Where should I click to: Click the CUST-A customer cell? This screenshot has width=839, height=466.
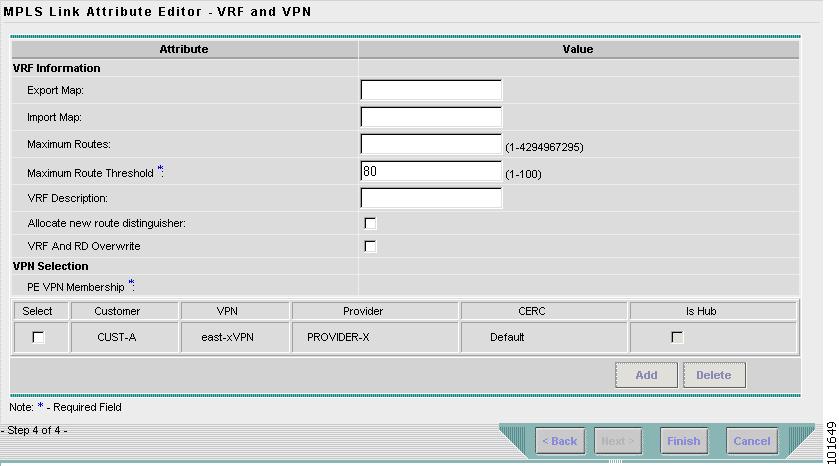[124, 337]
